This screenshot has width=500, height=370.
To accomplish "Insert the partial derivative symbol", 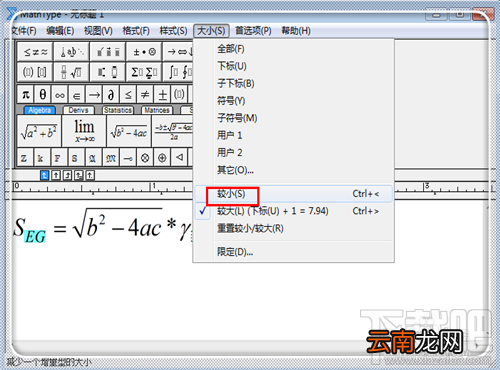I will [111, 95].
